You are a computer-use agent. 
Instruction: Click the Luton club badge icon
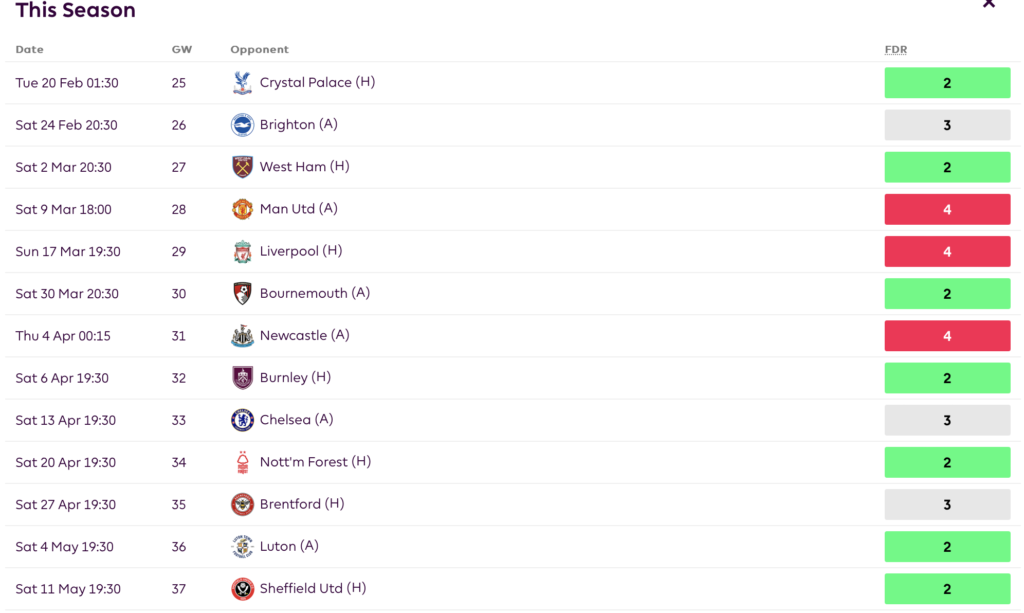[x=242, y=547]
